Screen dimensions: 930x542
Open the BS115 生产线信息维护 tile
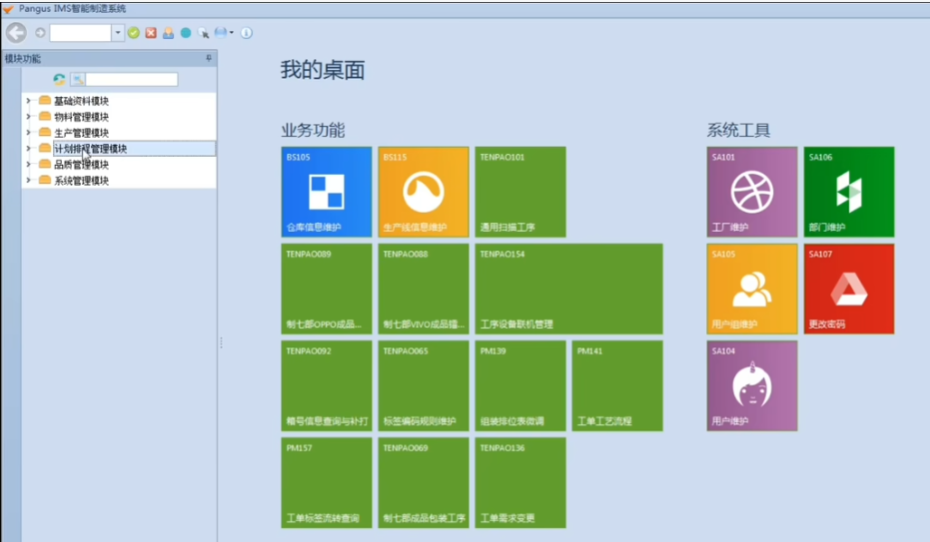tap(423, 192)
